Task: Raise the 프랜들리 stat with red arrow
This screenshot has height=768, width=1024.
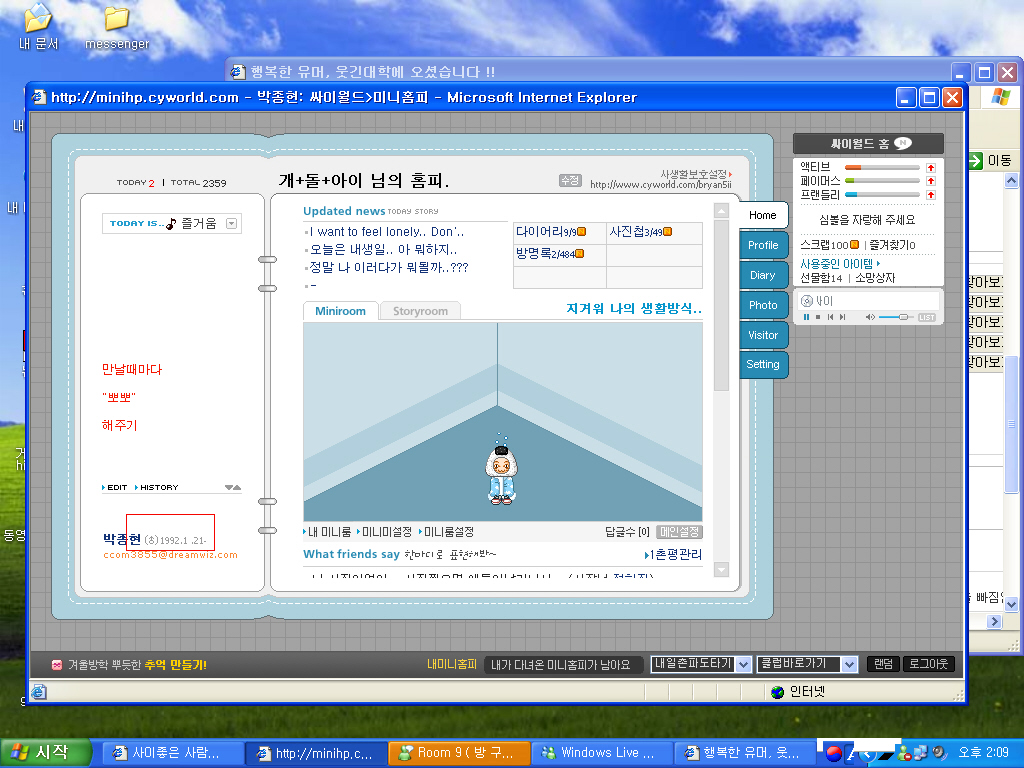Action: [x=931, y=195]
